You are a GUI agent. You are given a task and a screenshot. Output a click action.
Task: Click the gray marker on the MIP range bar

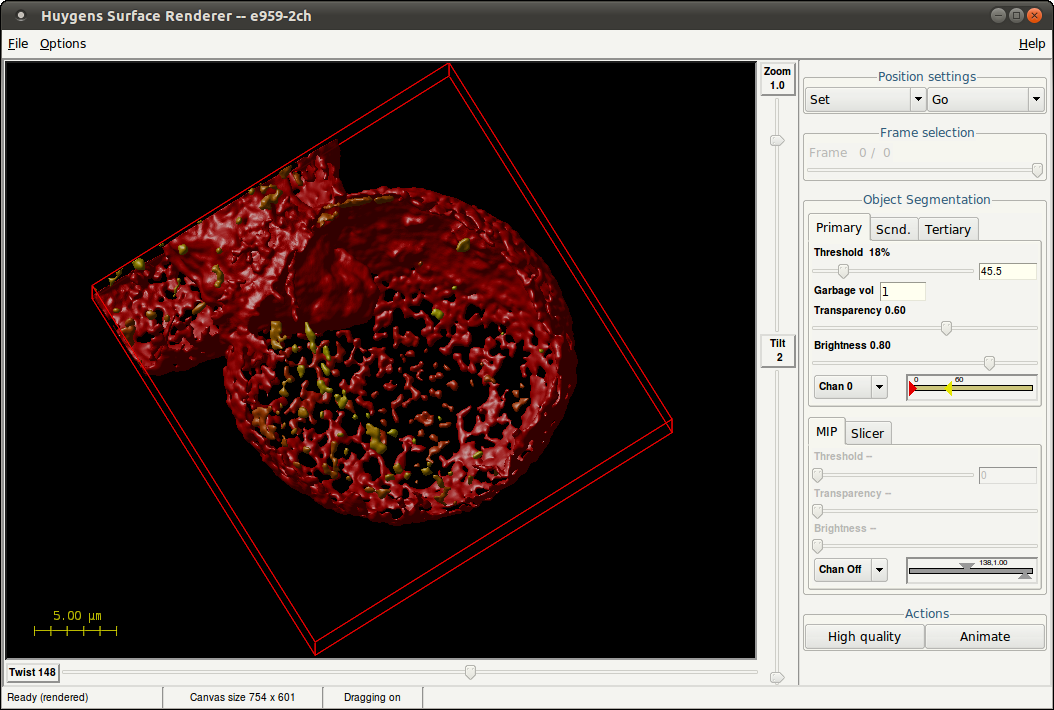[966, 567]
